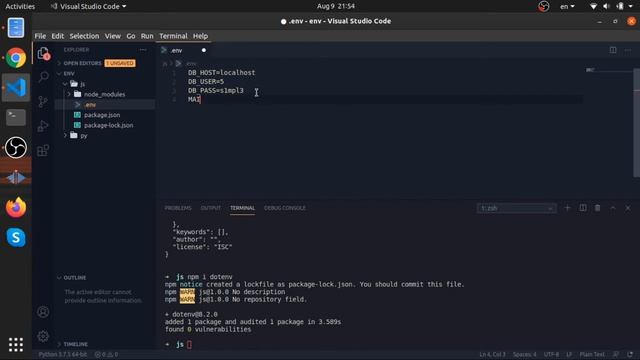Open the Kdenlive icon in dock
640x360 pixels.
click(x=16, y=178)
